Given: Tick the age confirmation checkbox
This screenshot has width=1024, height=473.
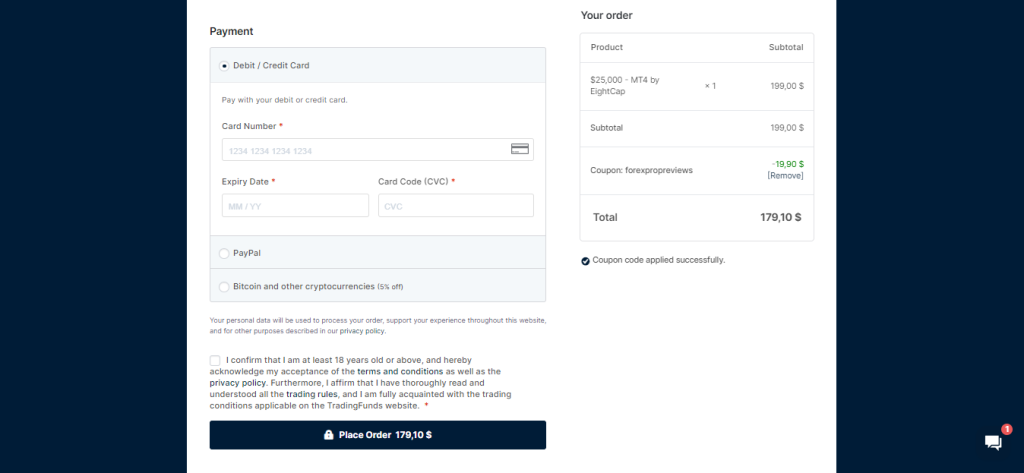Looking at the screenshot, I should (x=215, y=360).
